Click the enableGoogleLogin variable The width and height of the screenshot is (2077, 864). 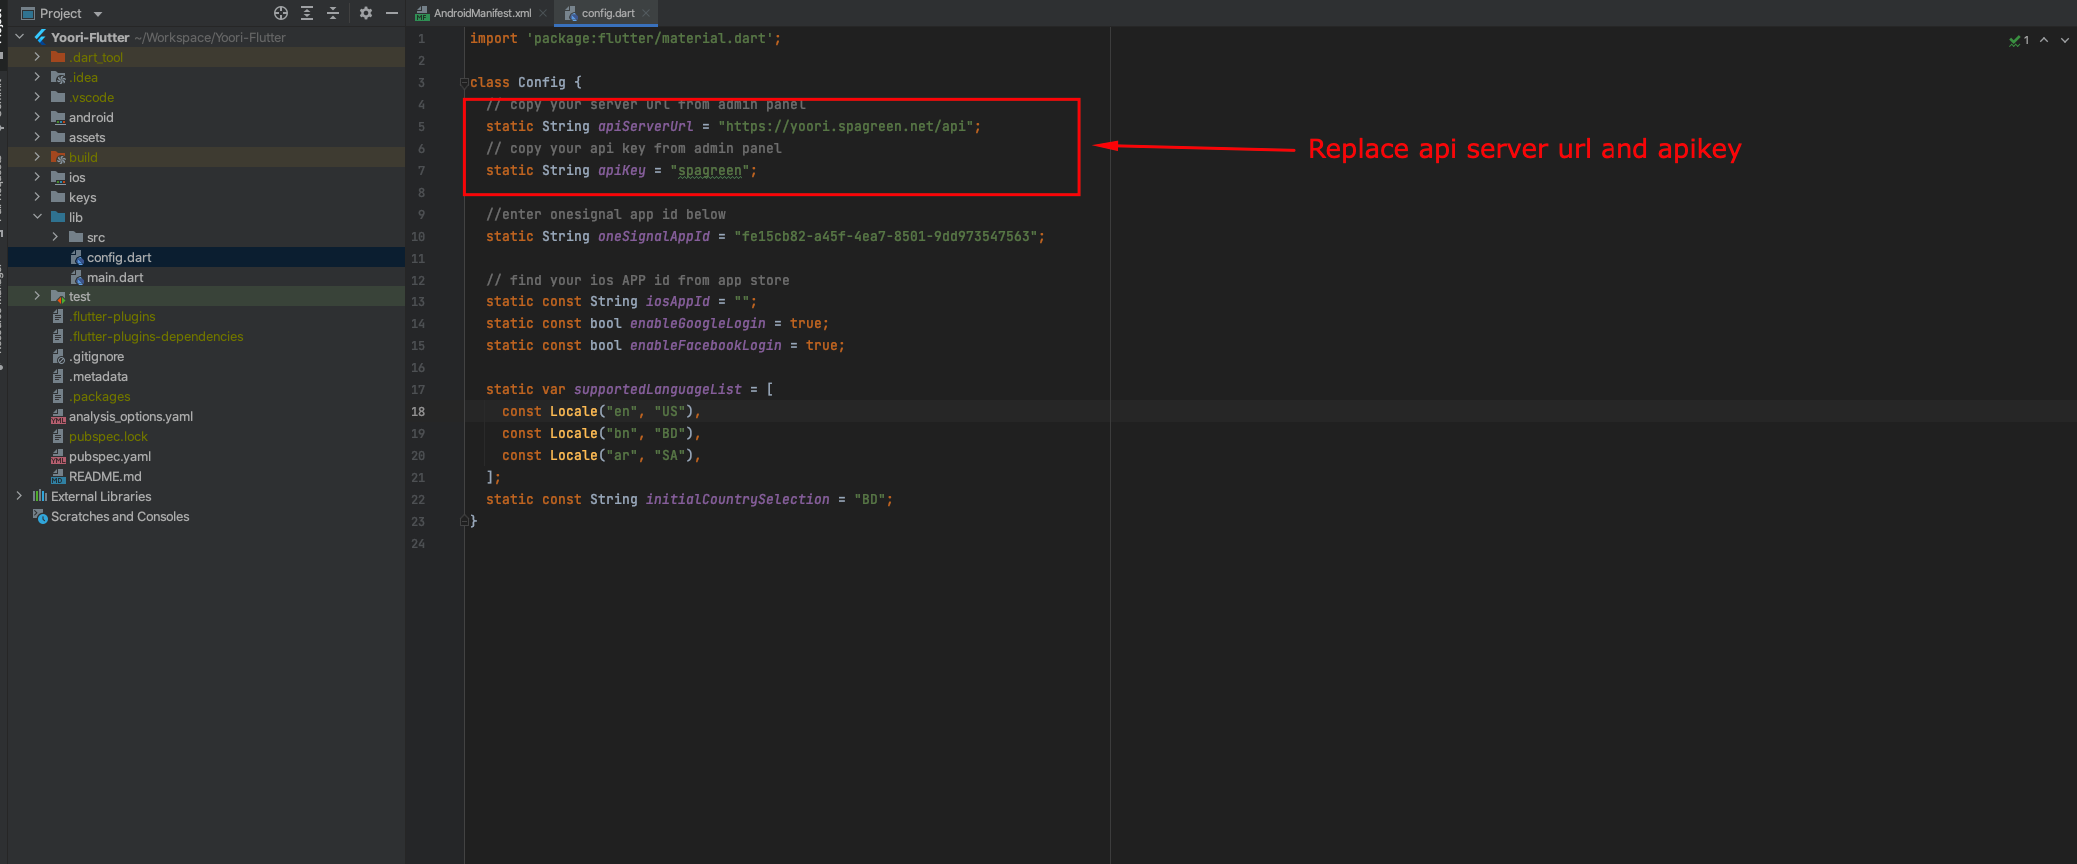pyautogui.click(x=698, y=323)
